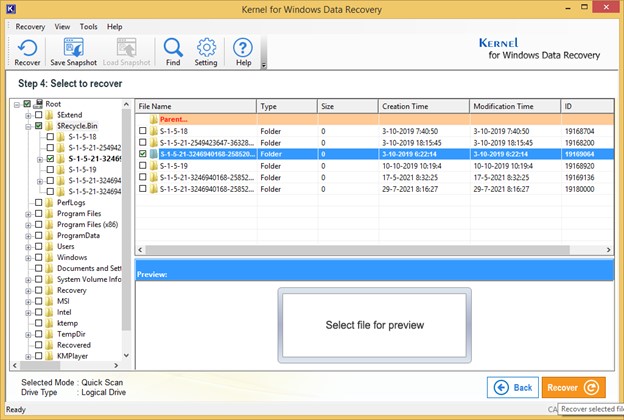Image resolution: width=624 pixels, height=420 pixels.
Task: Check the S-1-5-19 row checkbox in file list
Action: (x=143, y=165)
